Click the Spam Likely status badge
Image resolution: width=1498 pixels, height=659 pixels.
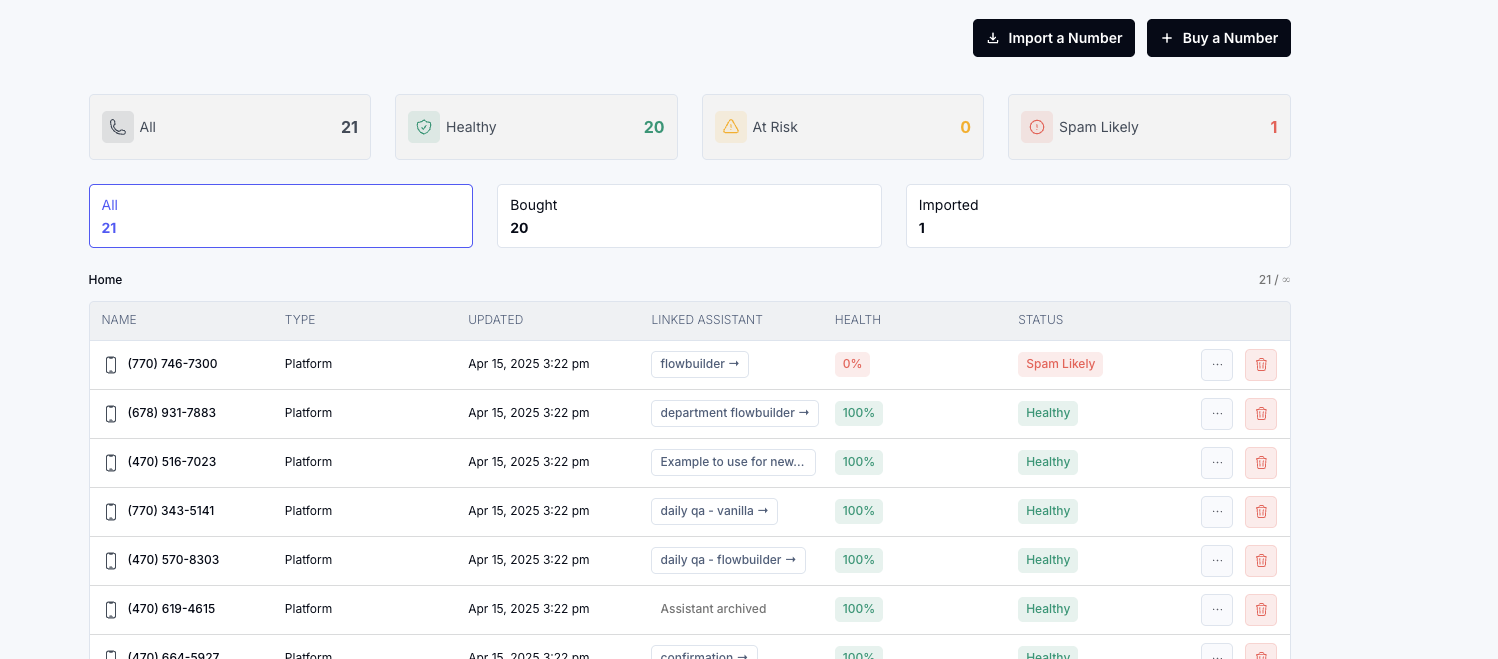click(x=1060, y=364)
